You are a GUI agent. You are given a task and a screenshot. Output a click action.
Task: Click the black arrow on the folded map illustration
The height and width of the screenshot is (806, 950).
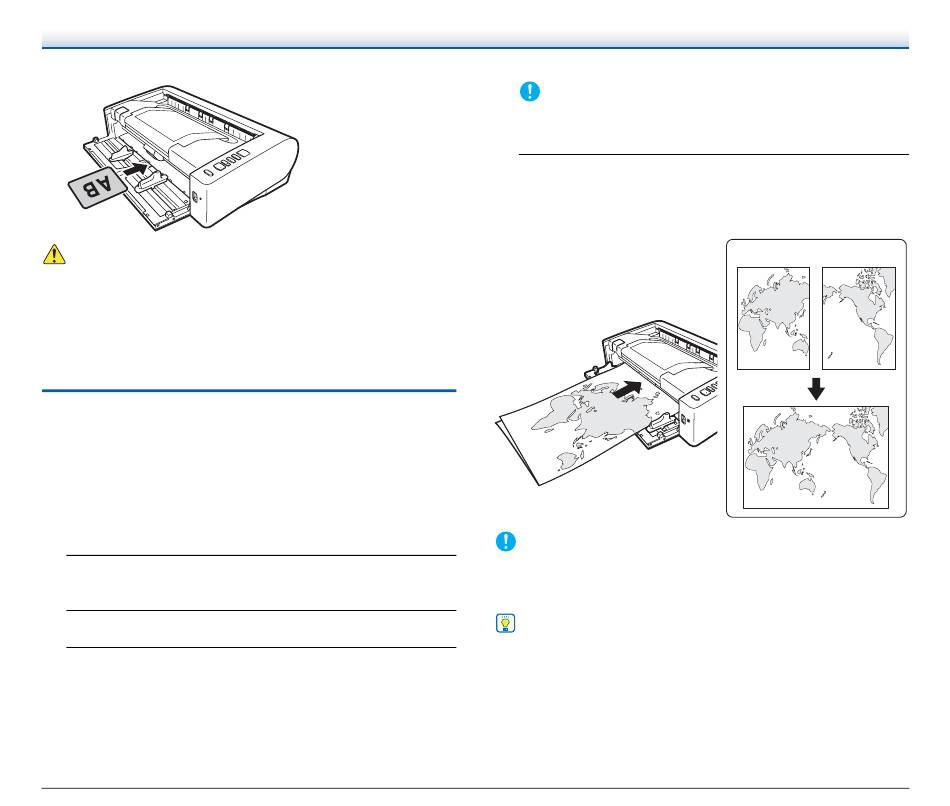coord(626,390)
